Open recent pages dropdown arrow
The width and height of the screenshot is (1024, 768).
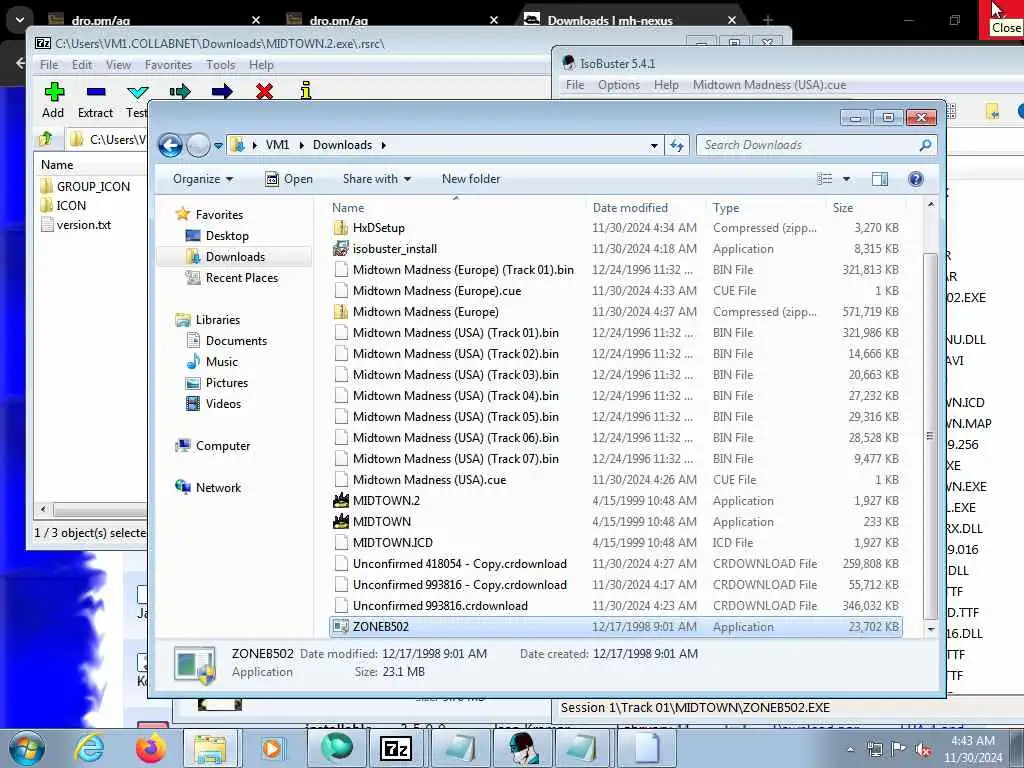[x=218, y=146]
